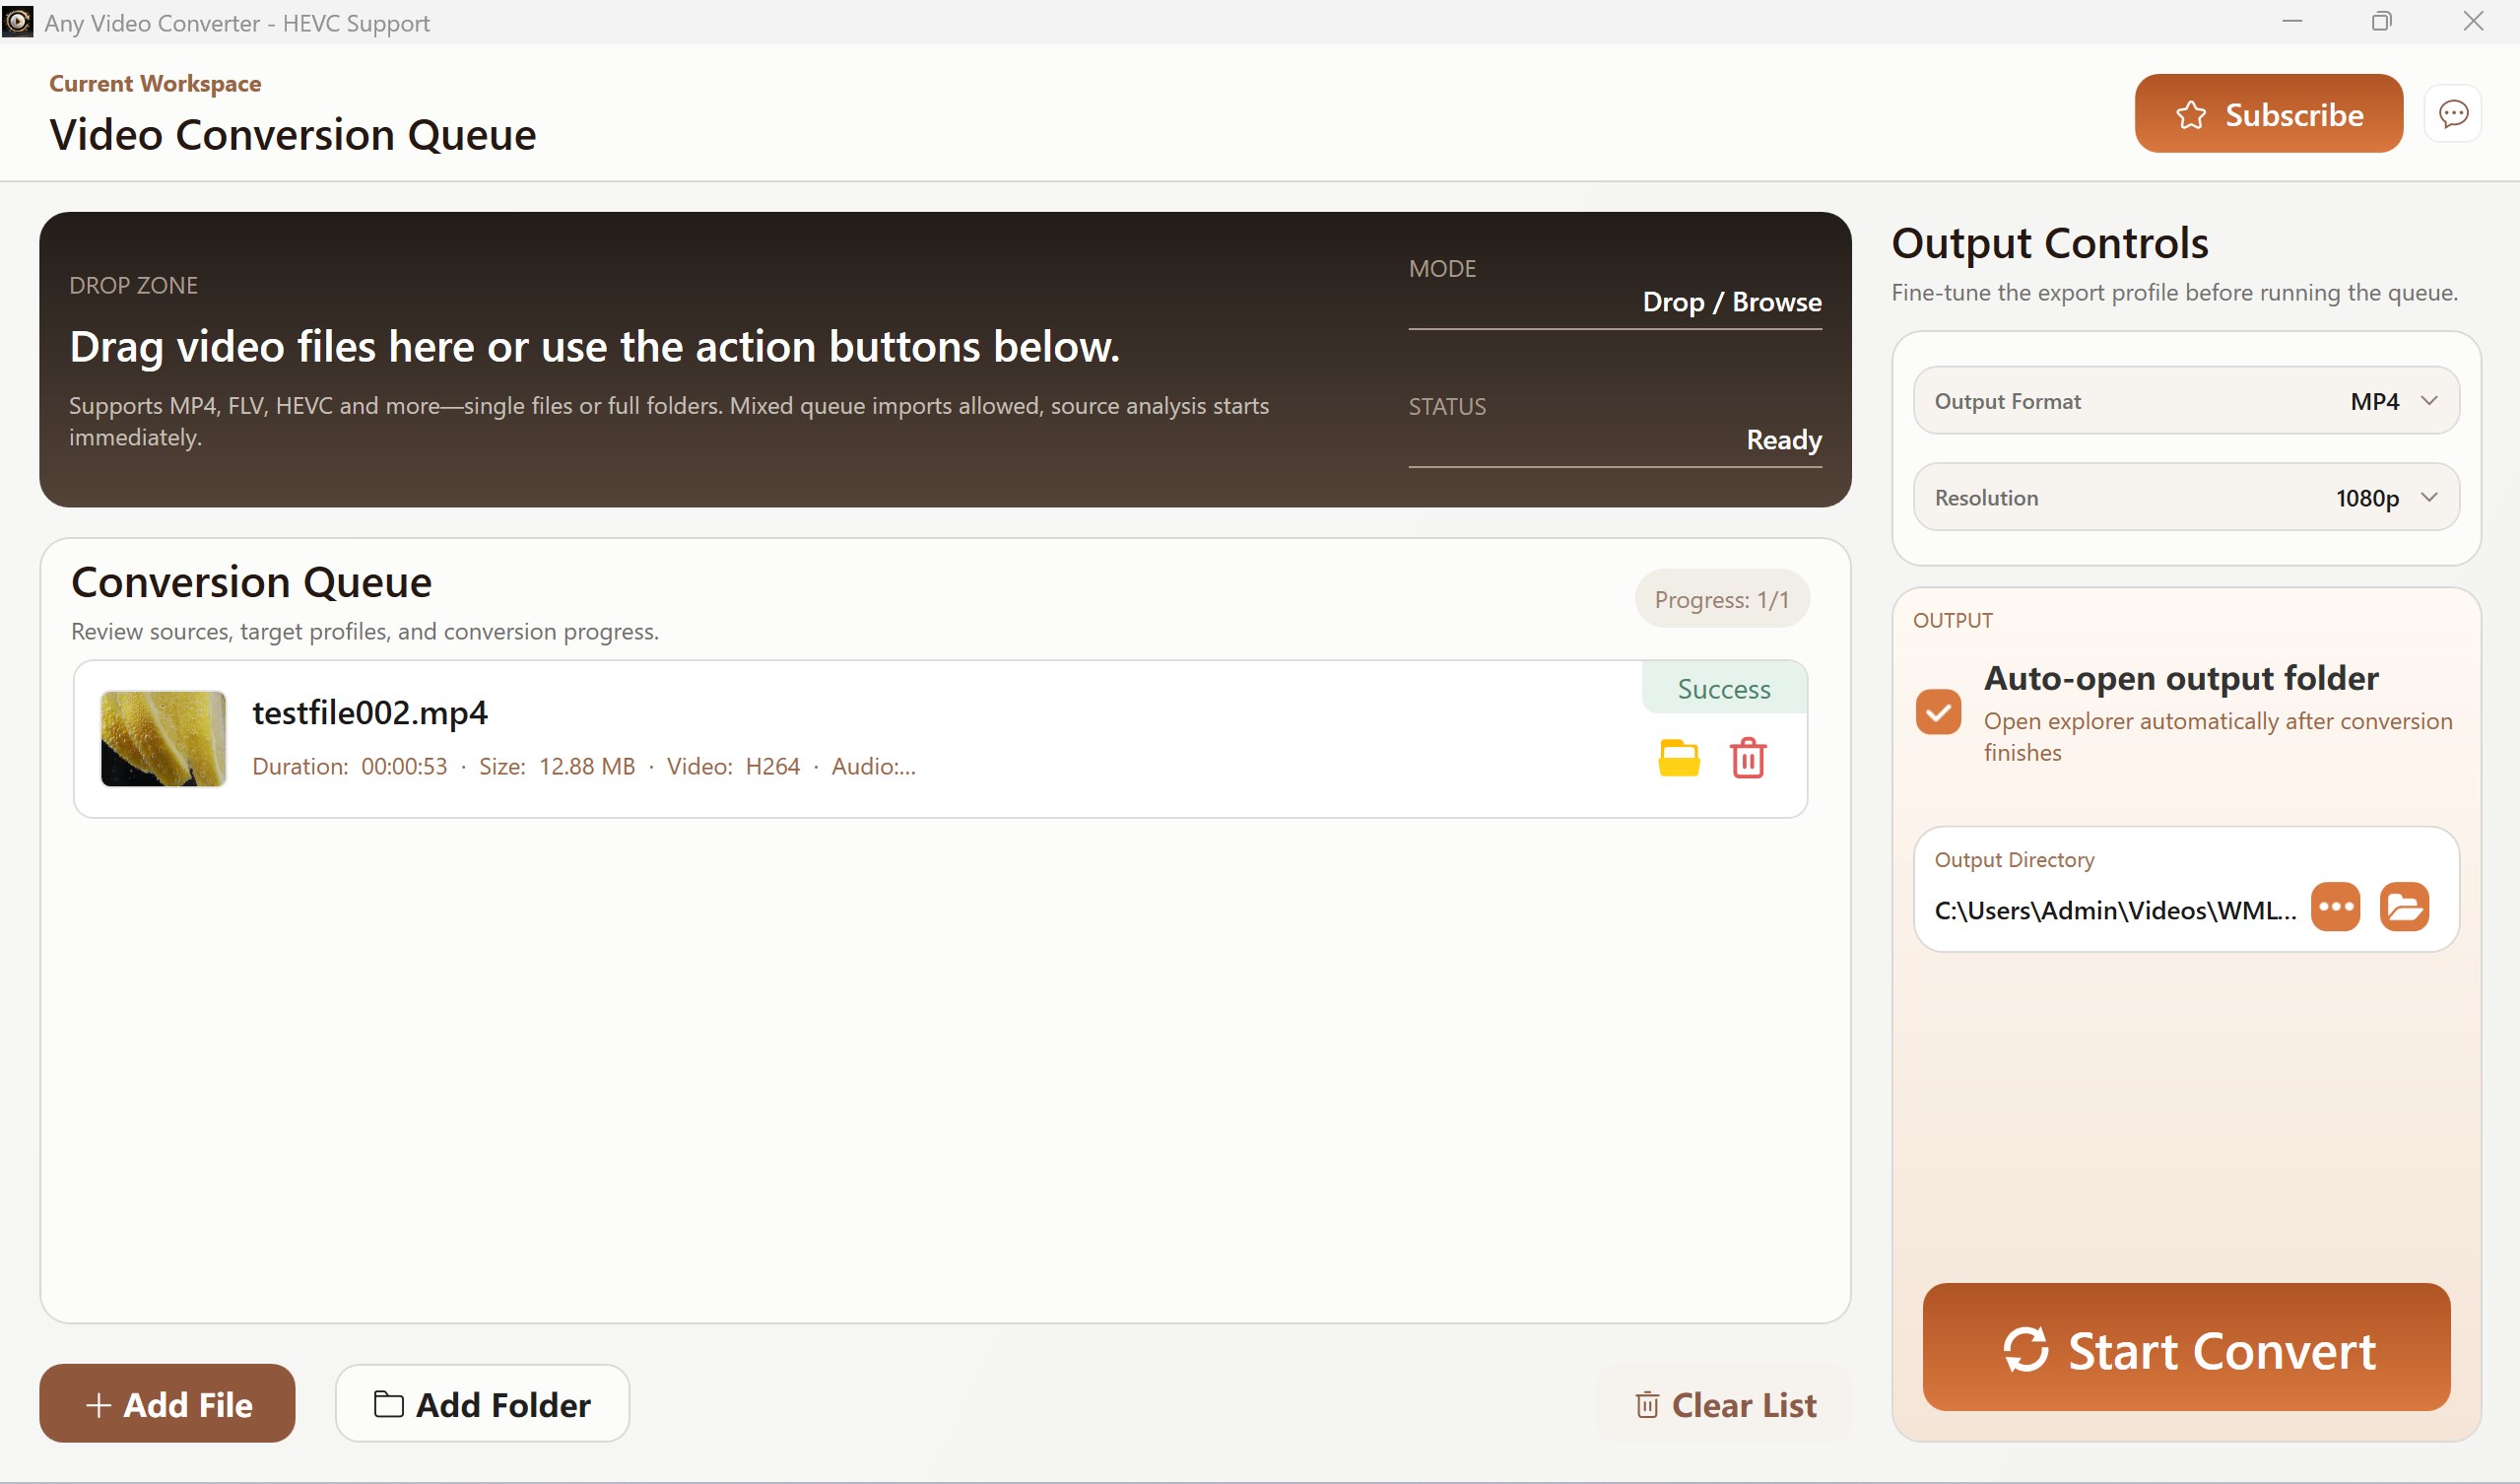Click the Ready status value
The width and height of the screenshot is (2520, 1484).
coord(1784,440)
